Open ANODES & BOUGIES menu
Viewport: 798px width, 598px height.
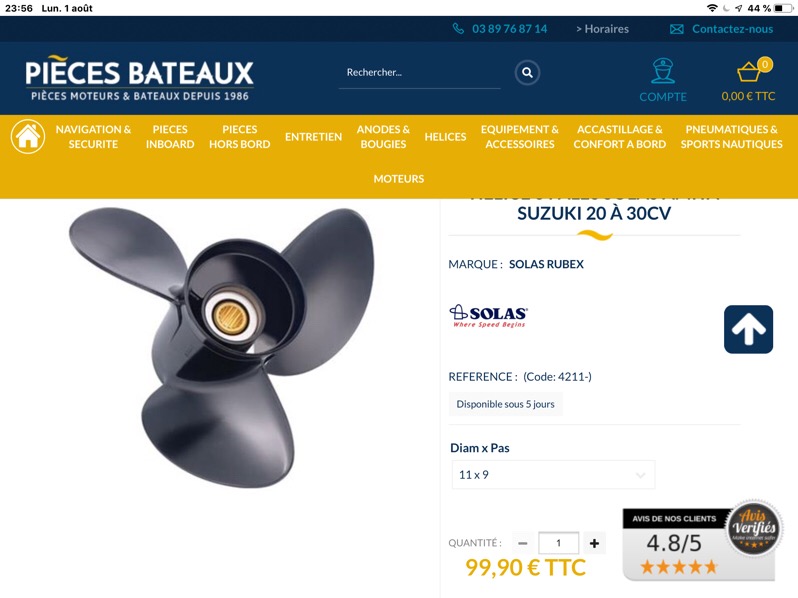coord(383,137)
